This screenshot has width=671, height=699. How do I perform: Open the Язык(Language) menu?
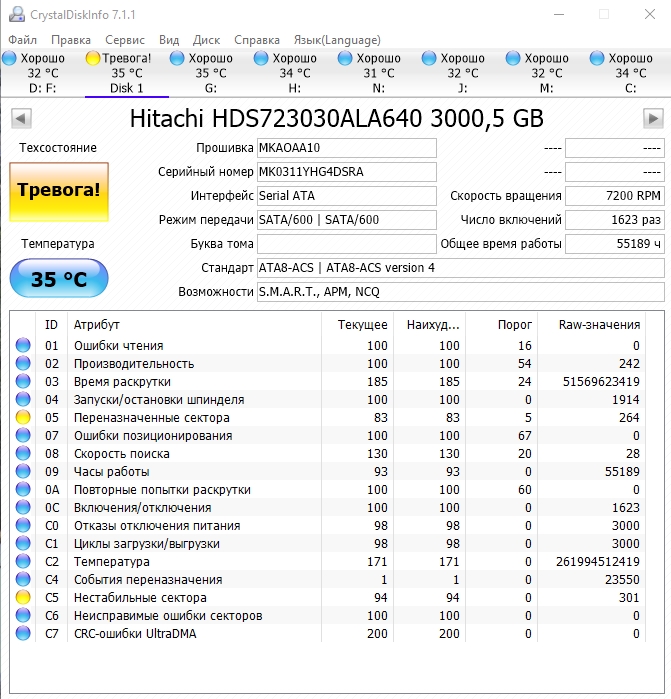pos(337,41)
